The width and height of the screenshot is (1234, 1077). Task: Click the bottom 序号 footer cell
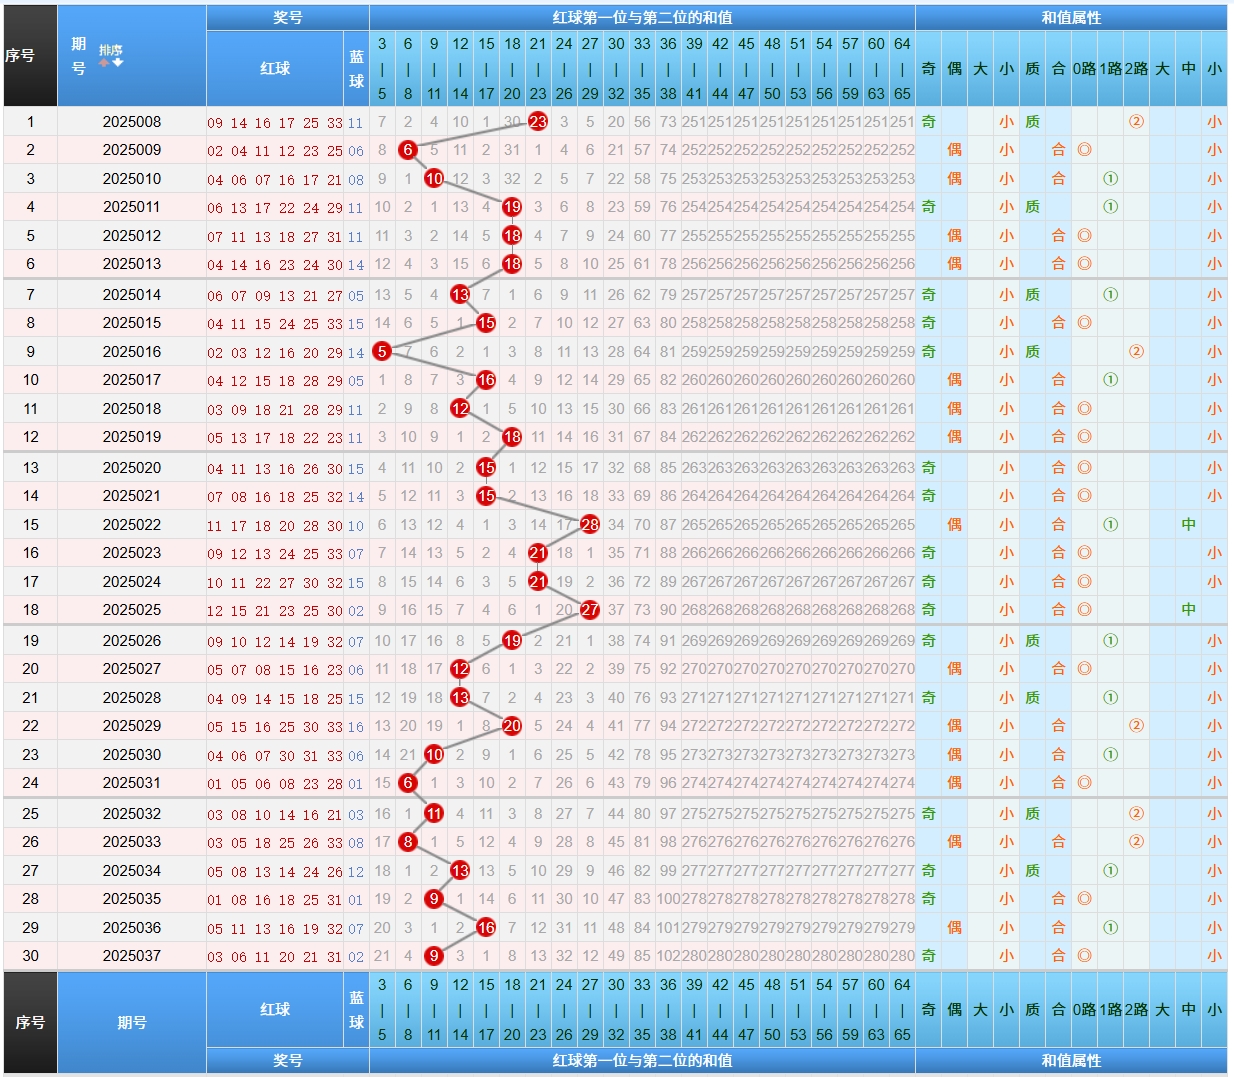[30, 1022]
